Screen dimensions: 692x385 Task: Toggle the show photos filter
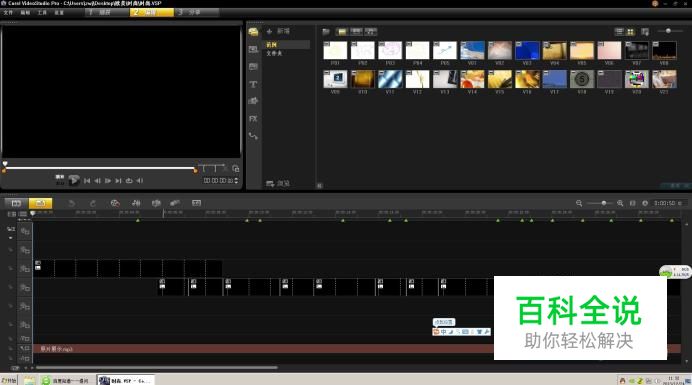pos(356,32)
